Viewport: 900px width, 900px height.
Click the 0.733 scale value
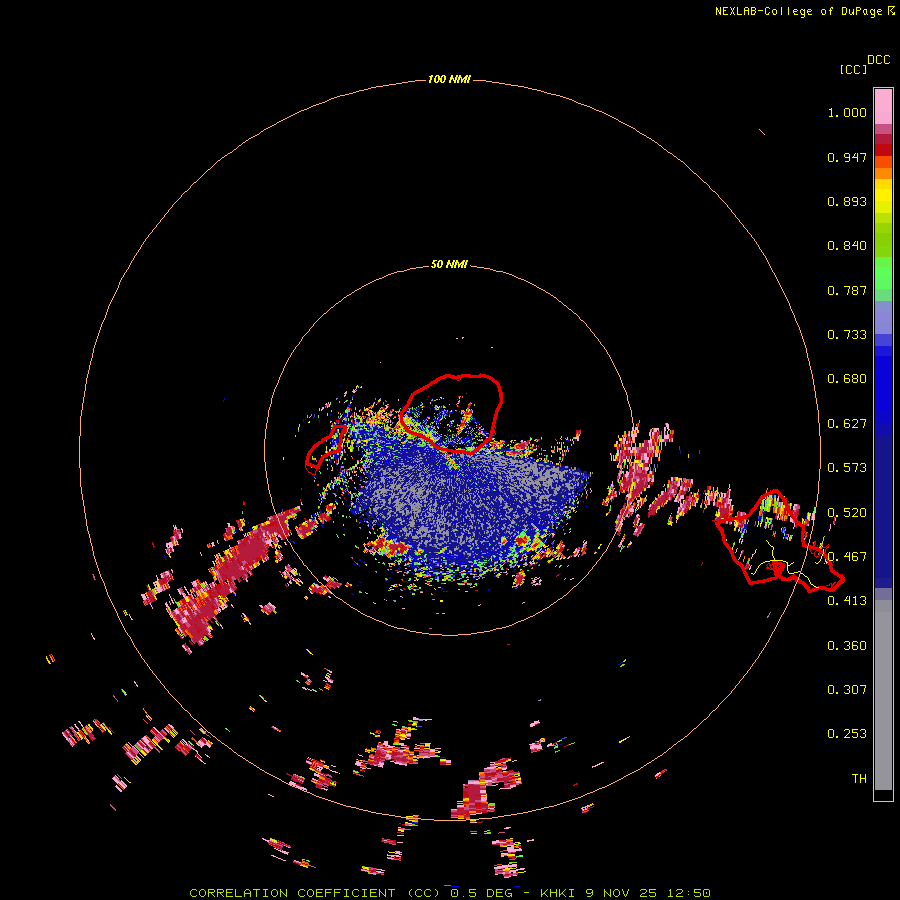[x=847, y=335]
